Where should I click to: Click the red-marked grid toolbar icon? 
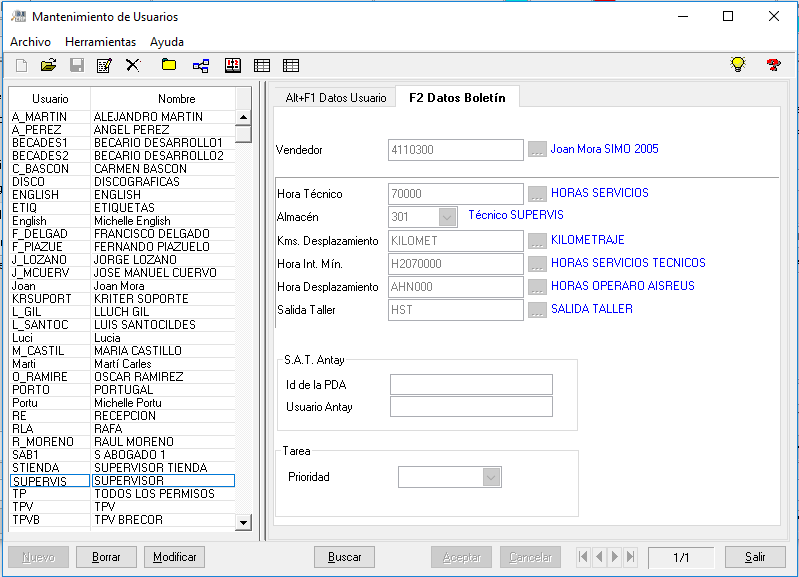click(x=233, y=65)
